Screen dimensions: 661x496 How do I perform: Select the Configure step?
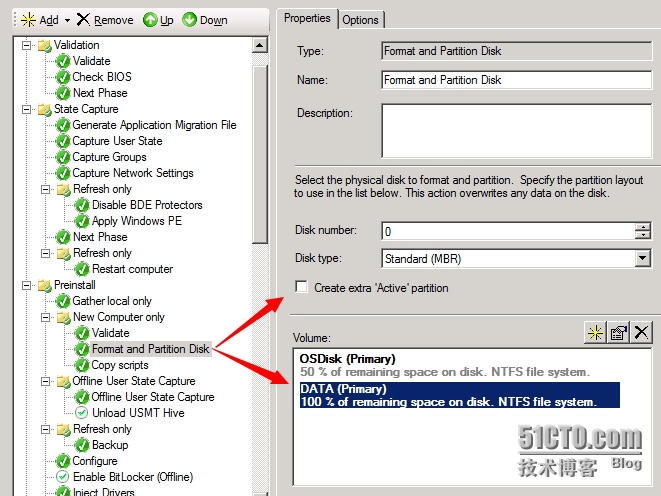(x=95, y=461)
